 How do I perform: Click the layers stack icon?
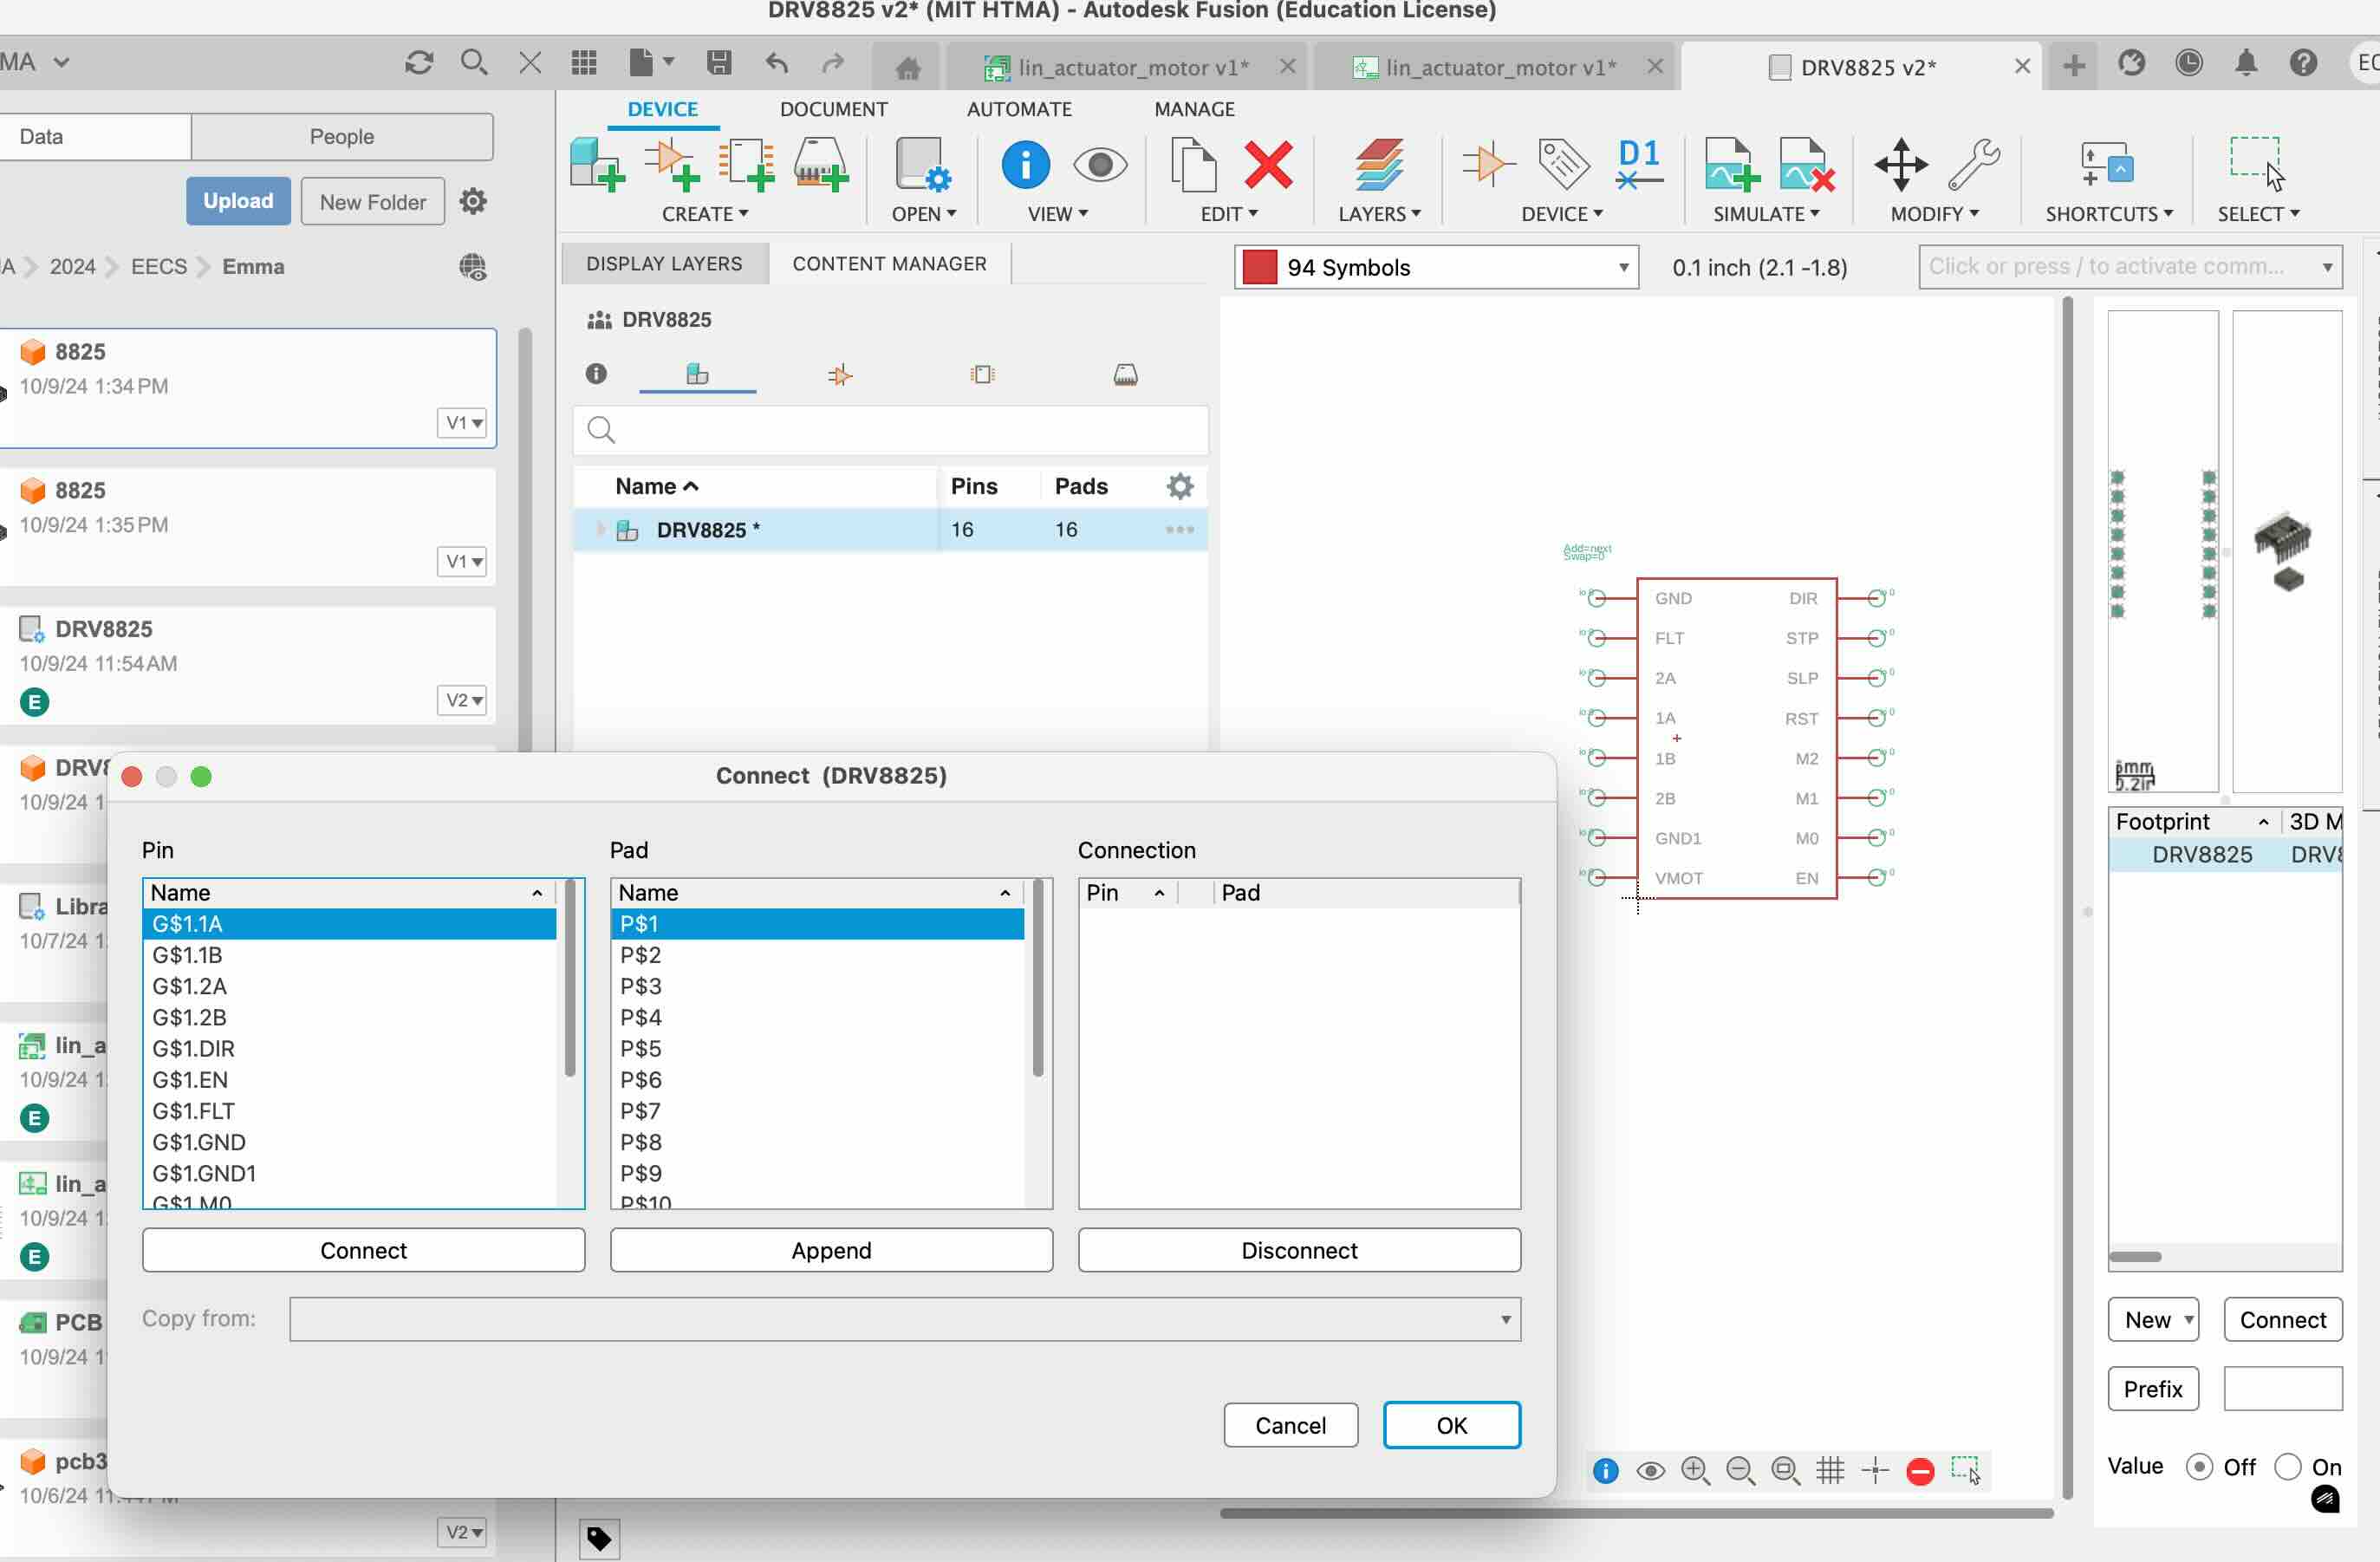1379,165
